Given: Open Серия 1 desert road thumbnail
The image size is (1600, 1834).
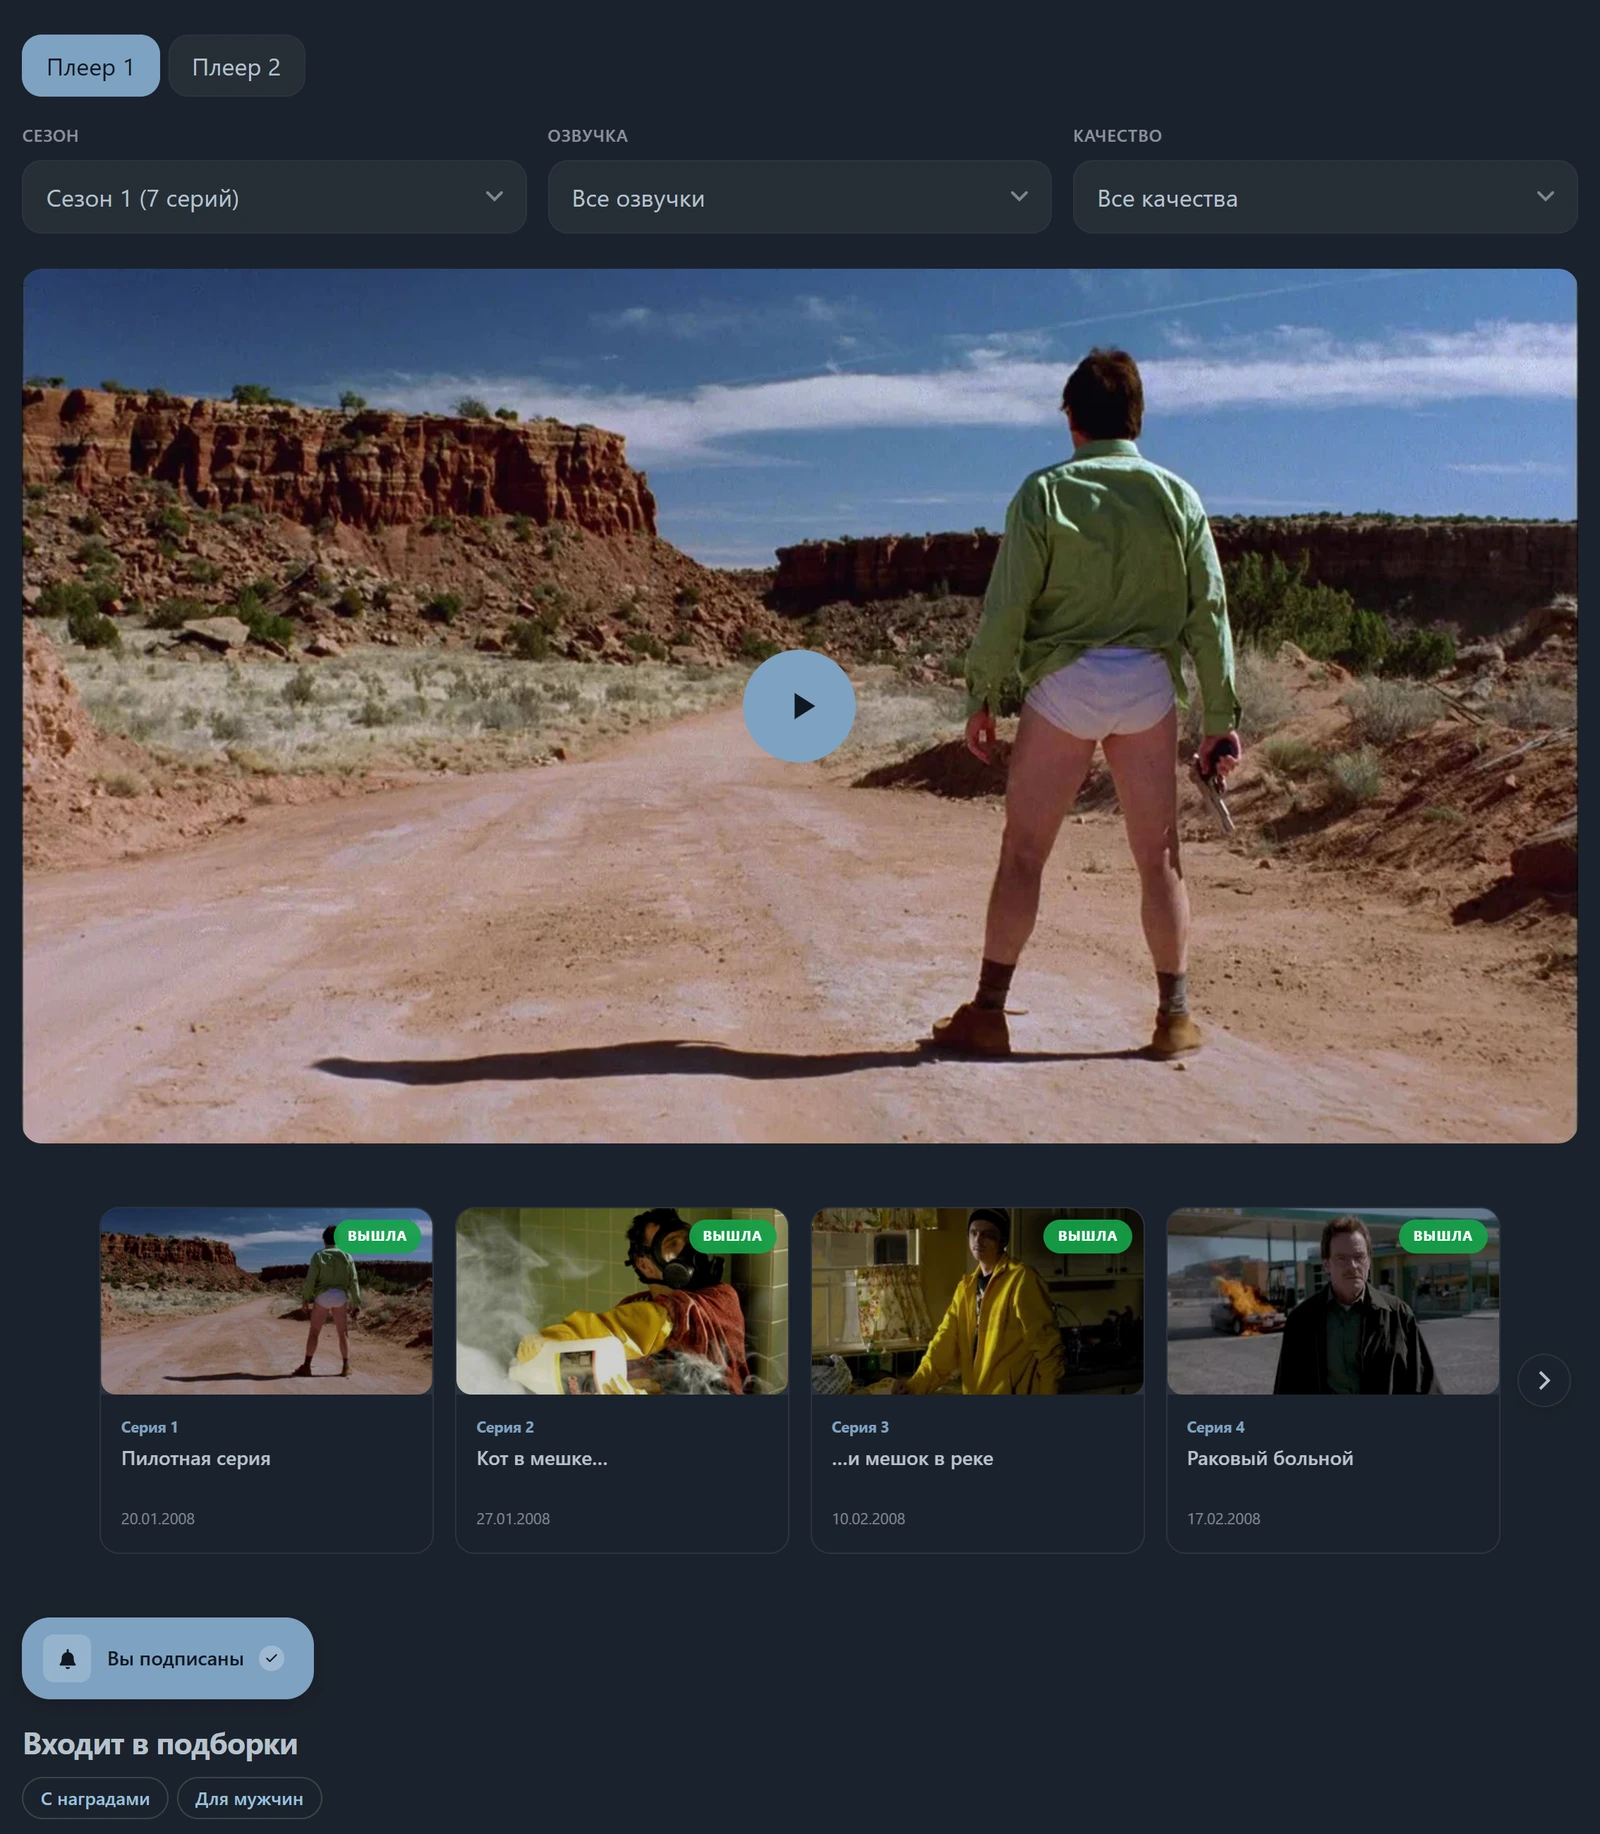Looking at the screenshot, I should [x=266, y=1301].
